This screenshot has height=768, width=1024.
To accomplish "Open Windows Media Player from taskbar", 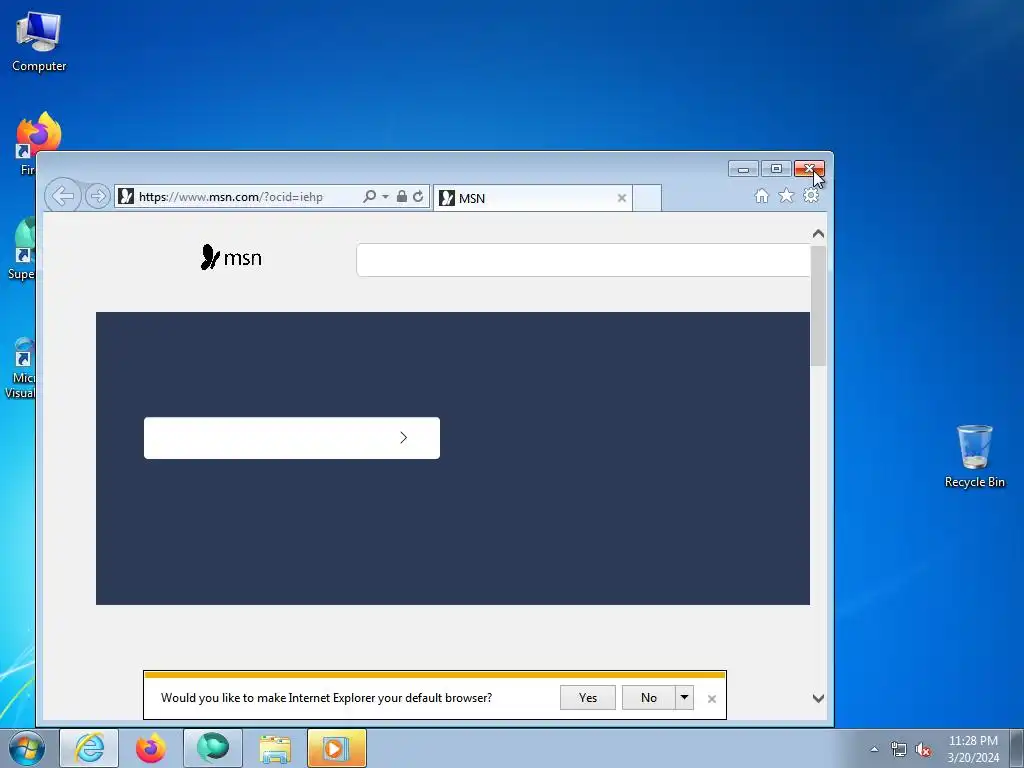I will (337, 748).
